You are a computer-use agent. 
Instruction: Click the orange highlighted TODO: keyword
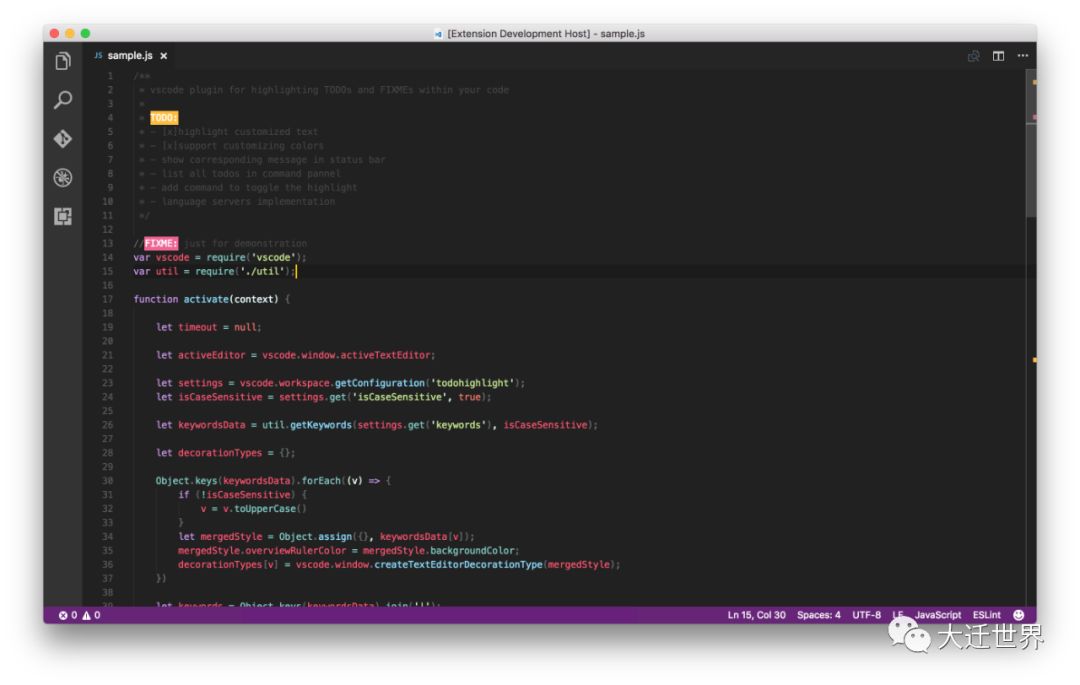[163, 118]
